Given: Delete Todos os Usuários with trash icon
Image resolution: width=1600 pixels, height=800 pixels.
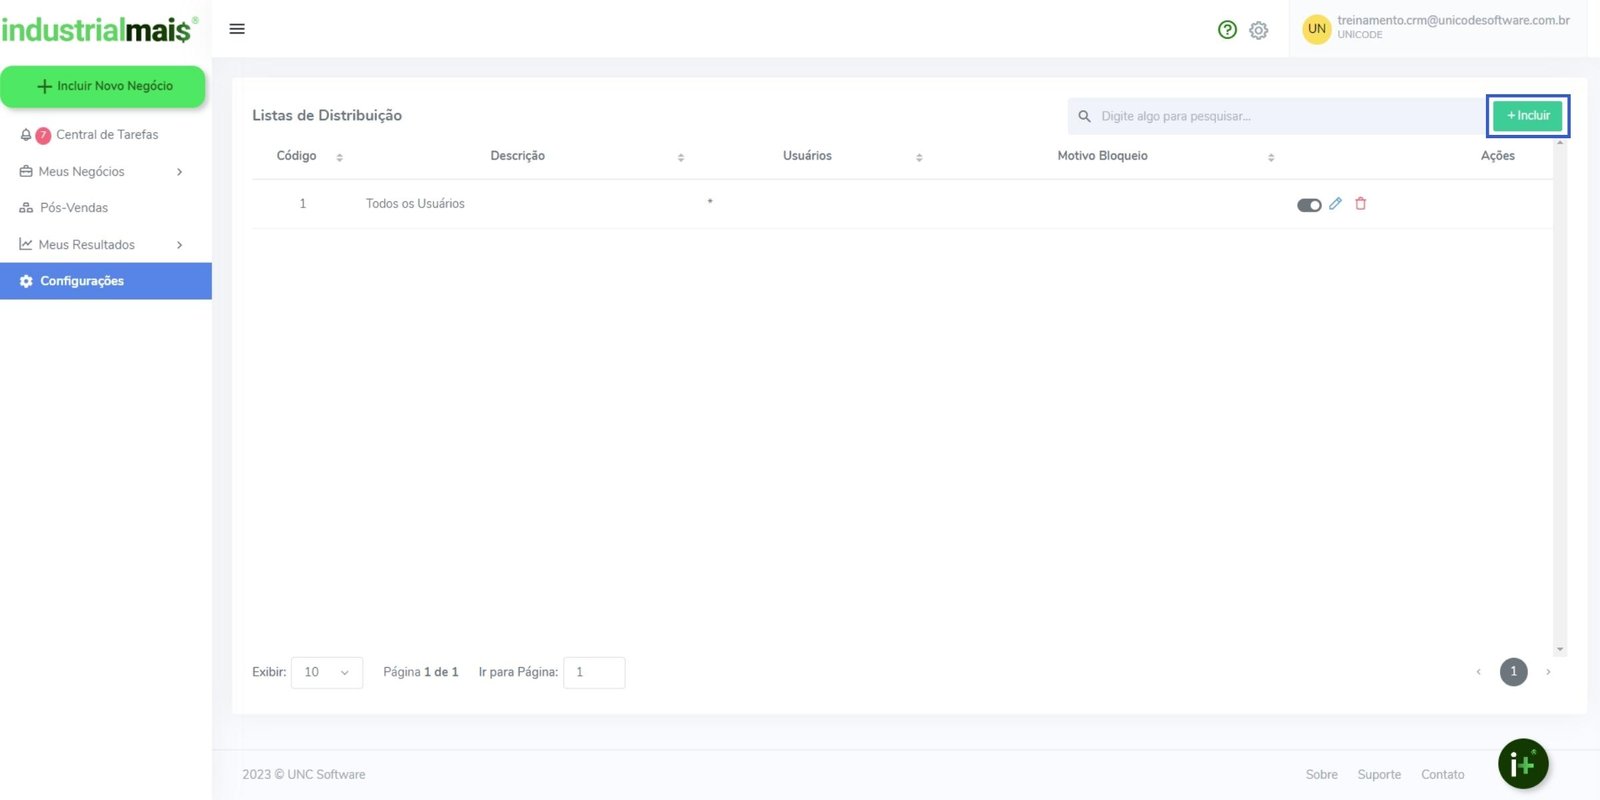Looking at the screenshot, I should click(x=1360, y=204).
